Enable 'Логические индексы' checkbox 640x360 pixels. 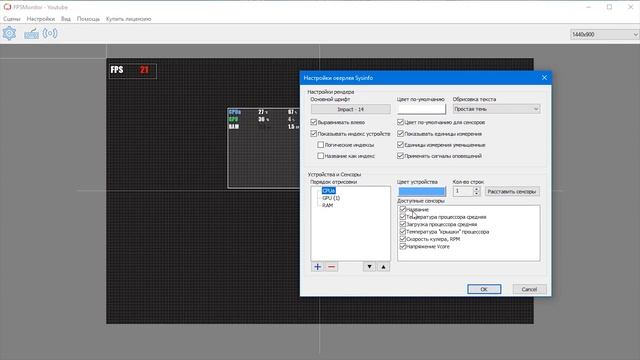coord(320,144)
